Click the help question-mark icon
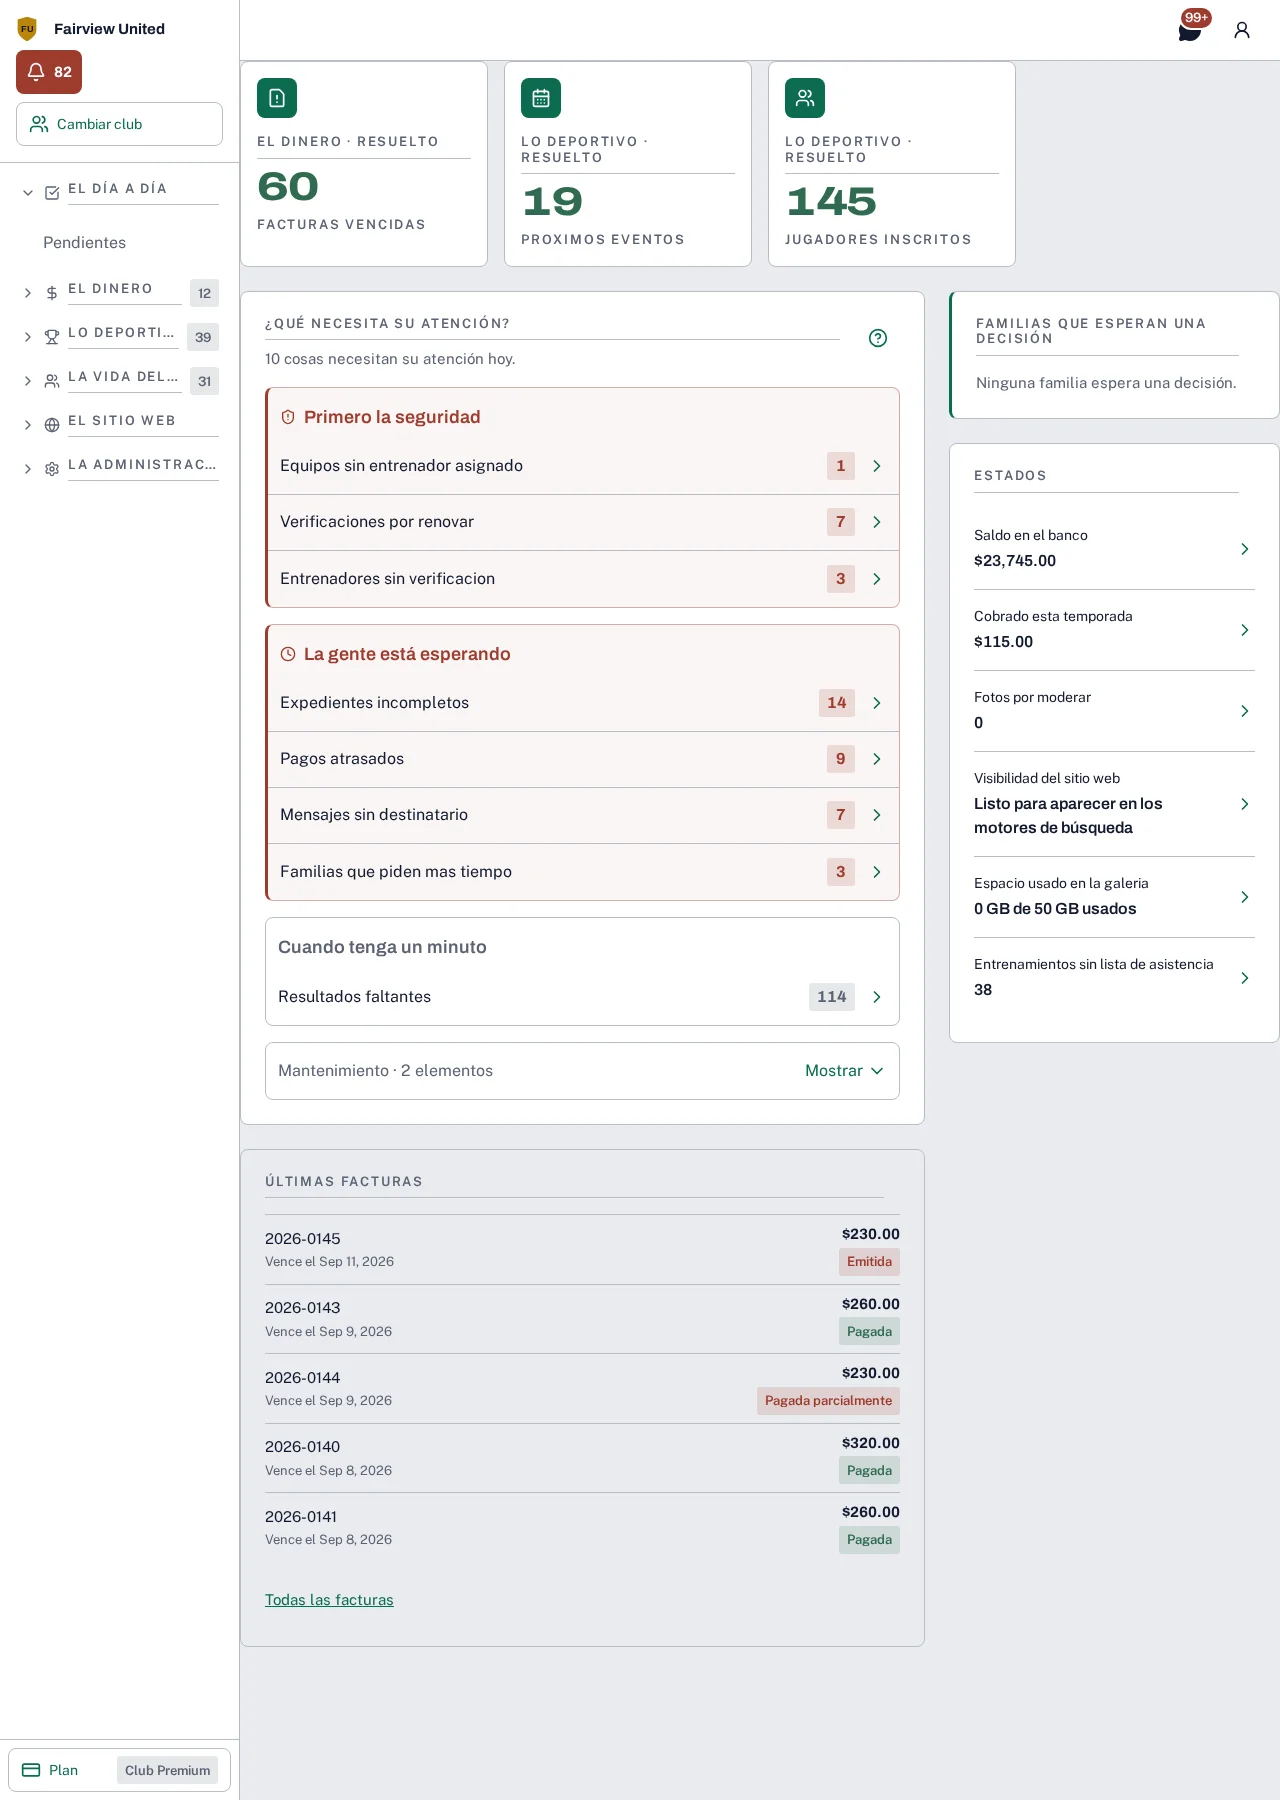Viewport: 1280px width, 1800px height. (x=878, y=338)
